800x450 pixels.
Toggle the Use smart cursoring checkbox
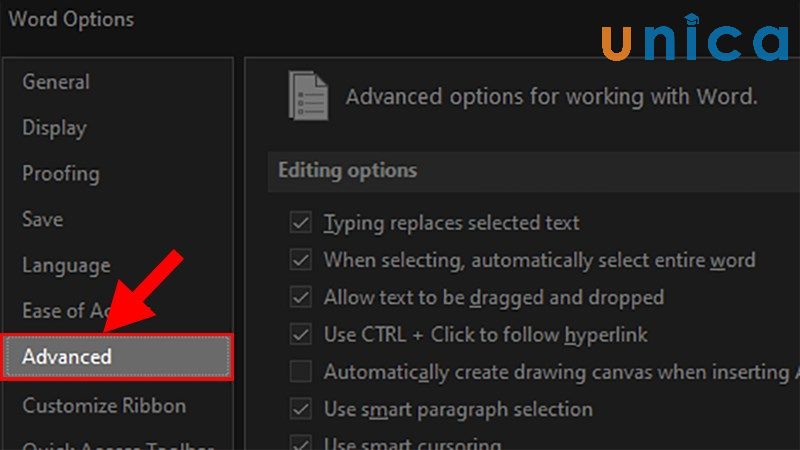tap(300, 442)
